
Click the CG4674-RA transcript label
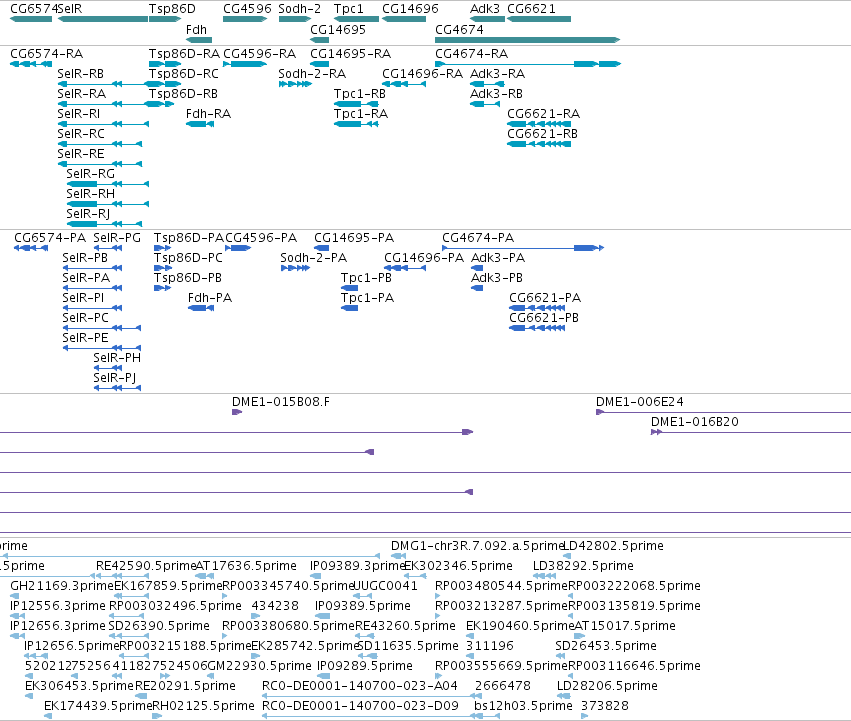tap(472, 54)
